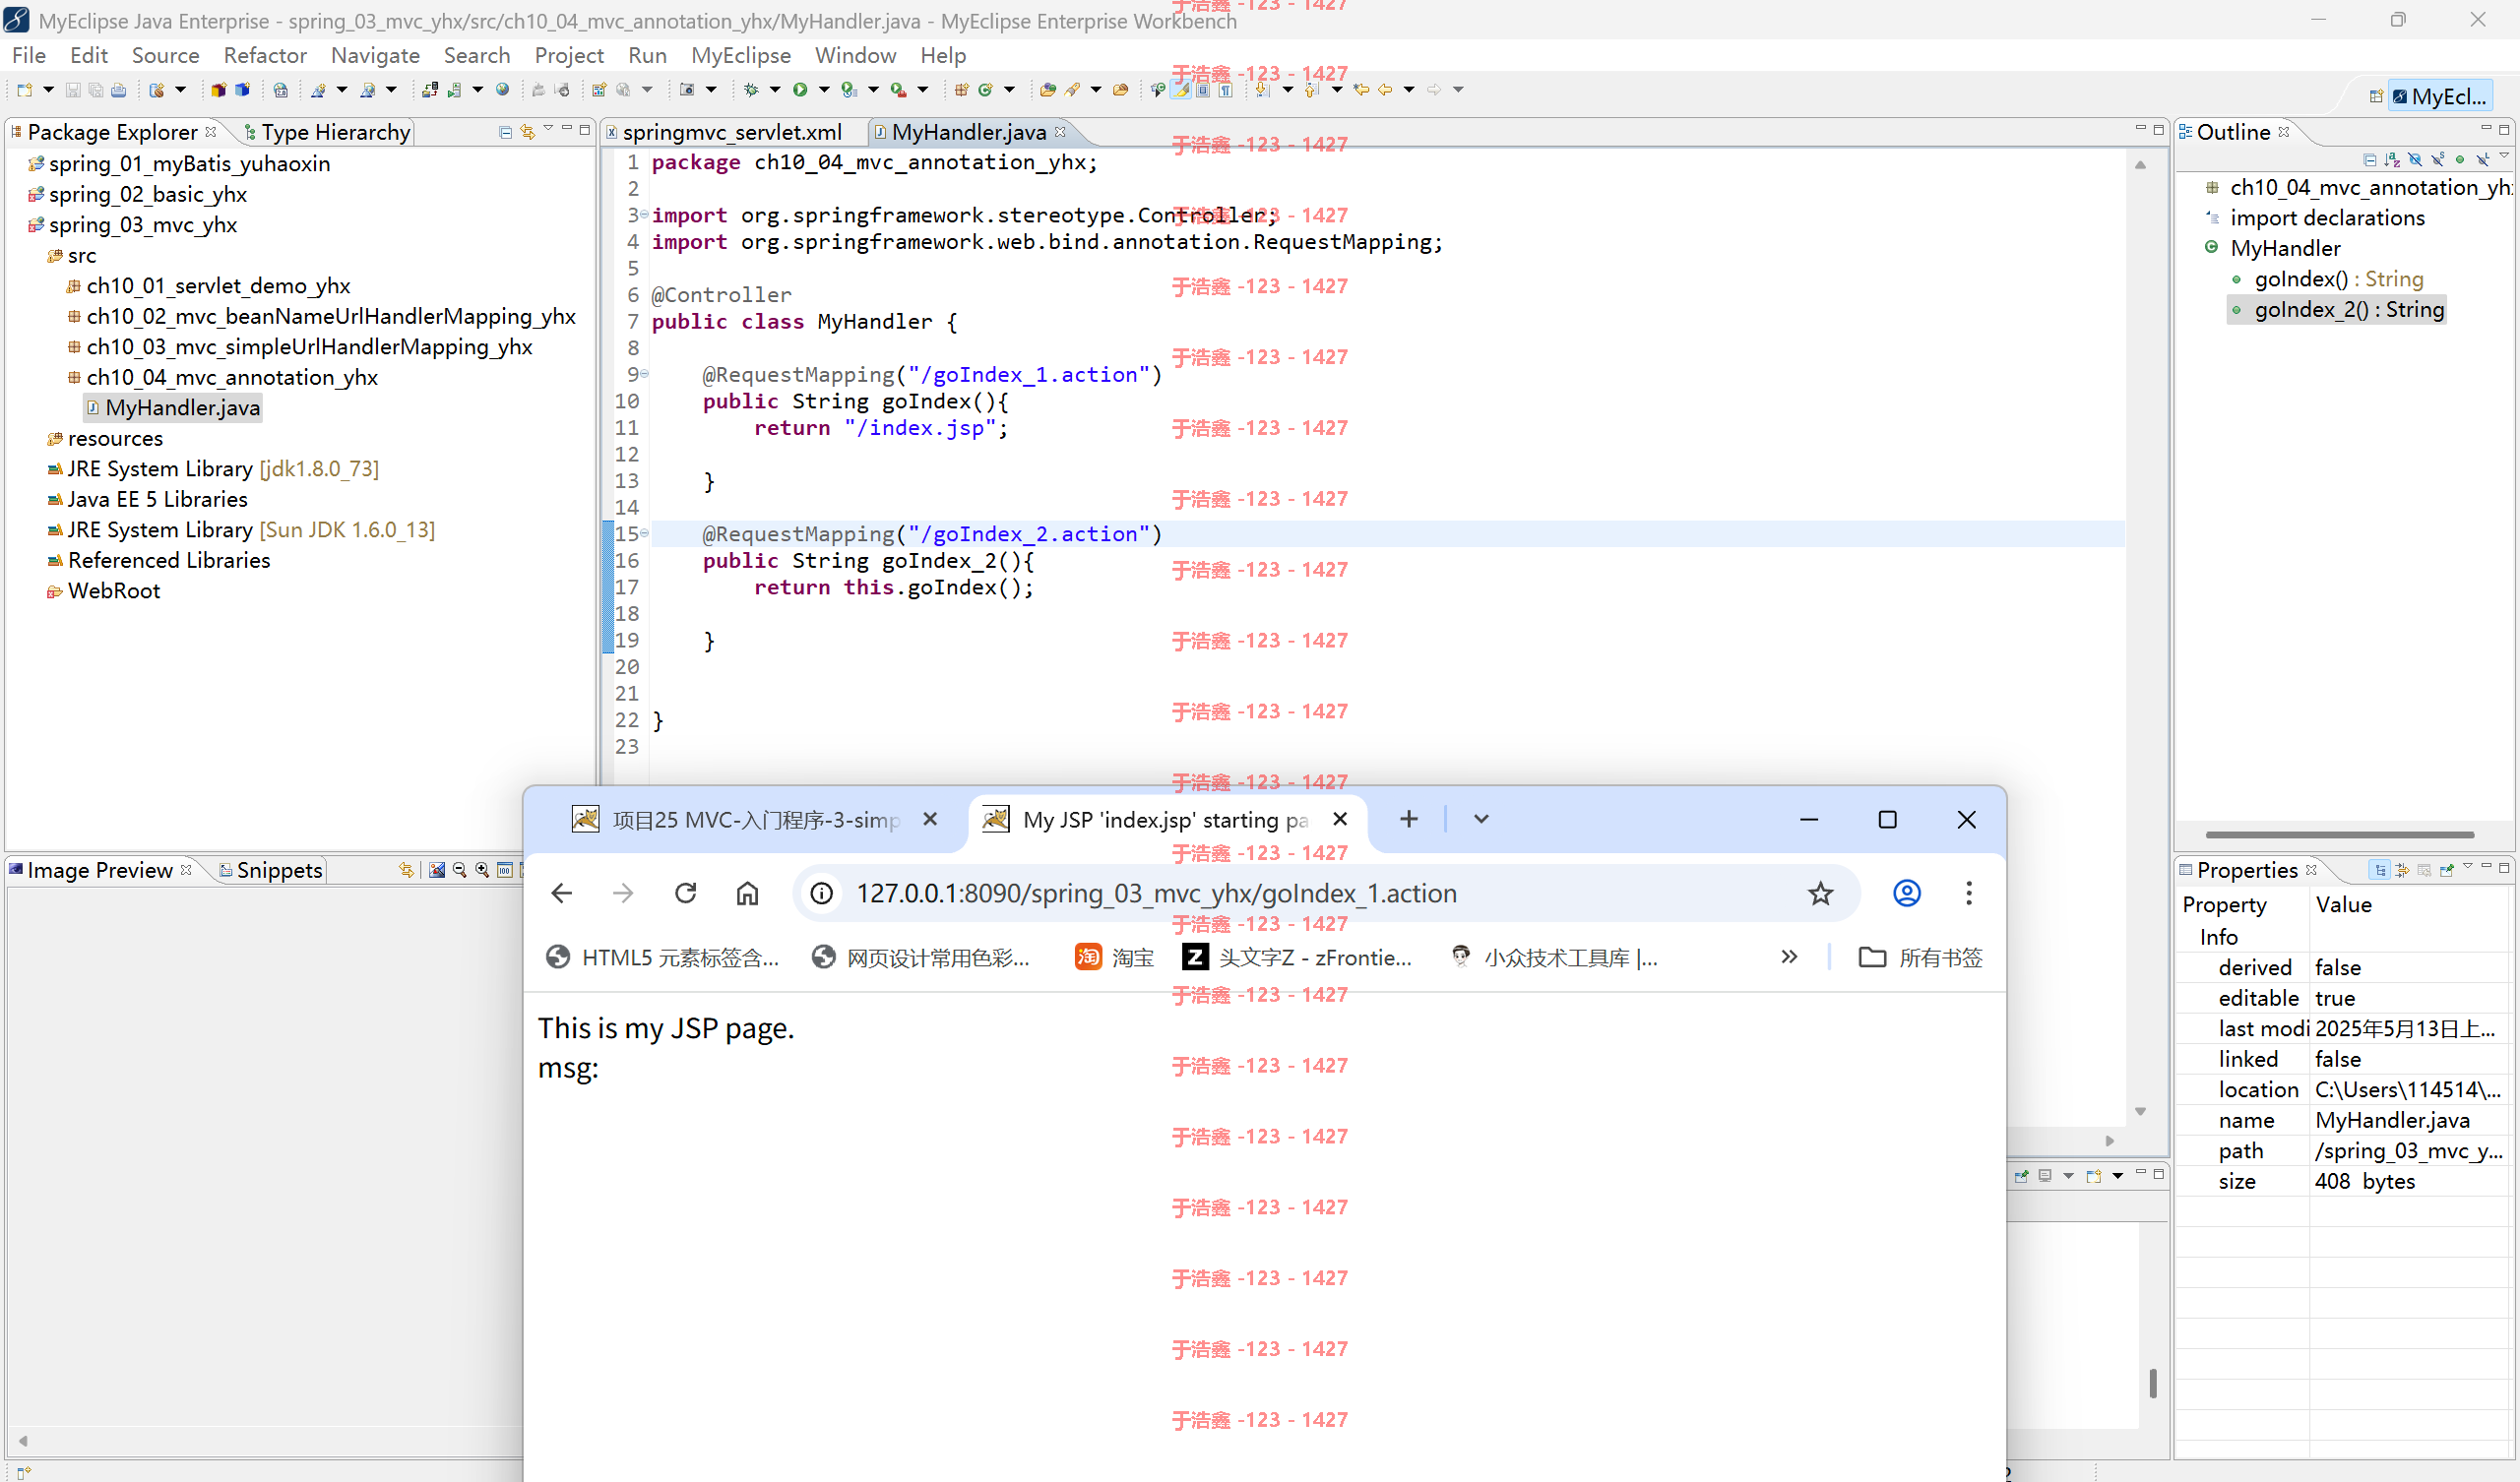Click the green Run button in toolbar
The height and width of the screenshot is (1482, 2520).
[800, 90]
